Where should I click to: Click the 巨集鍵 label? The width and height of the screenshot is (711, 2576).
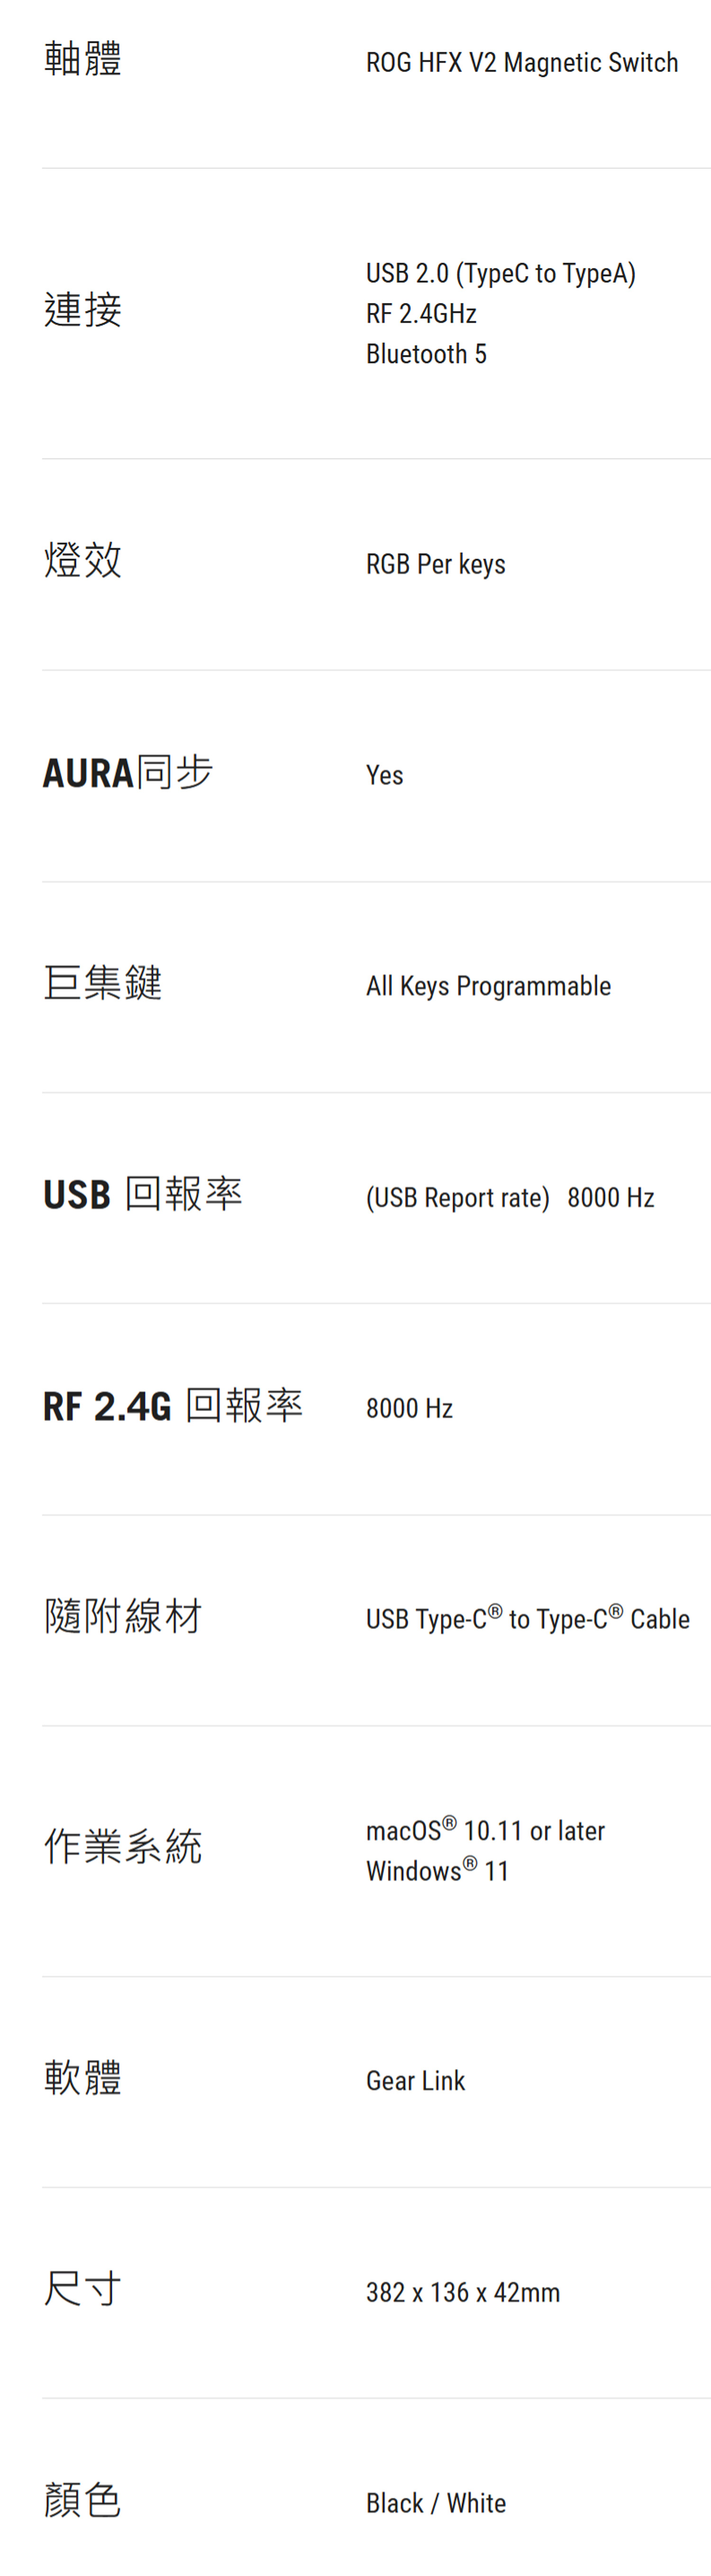click(103, 983)
